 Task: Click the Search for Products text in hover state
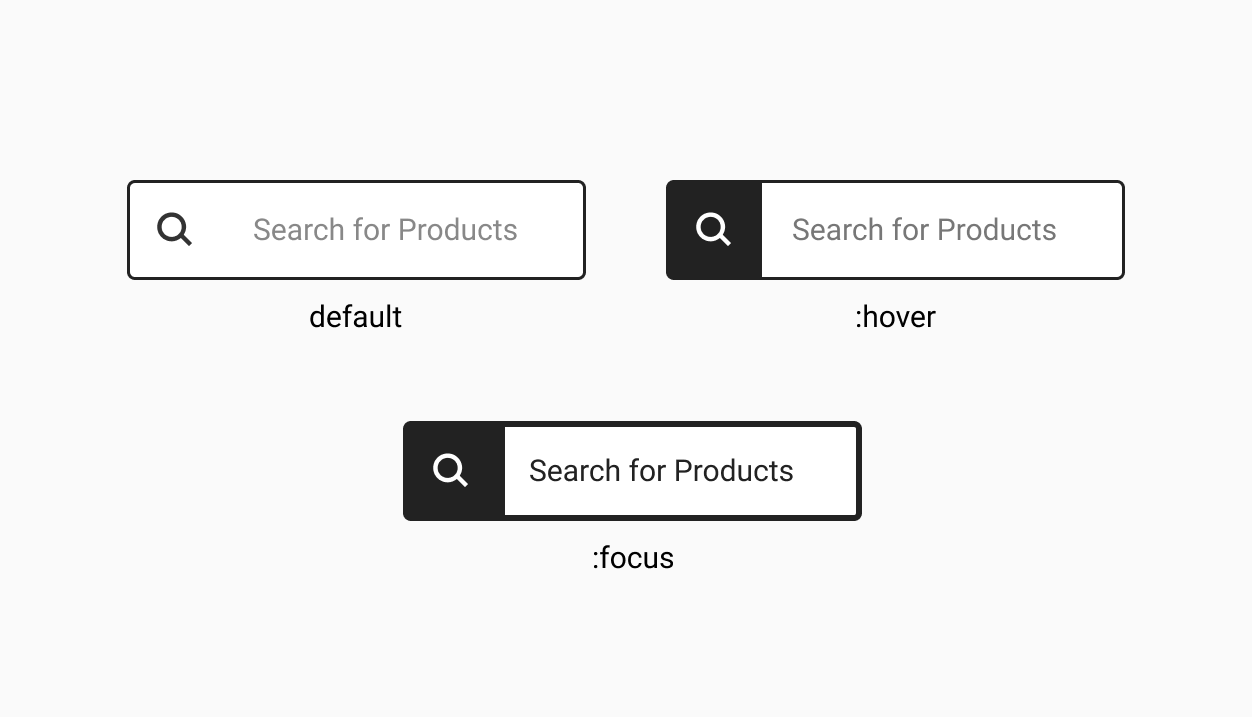[x=924, y=229]
